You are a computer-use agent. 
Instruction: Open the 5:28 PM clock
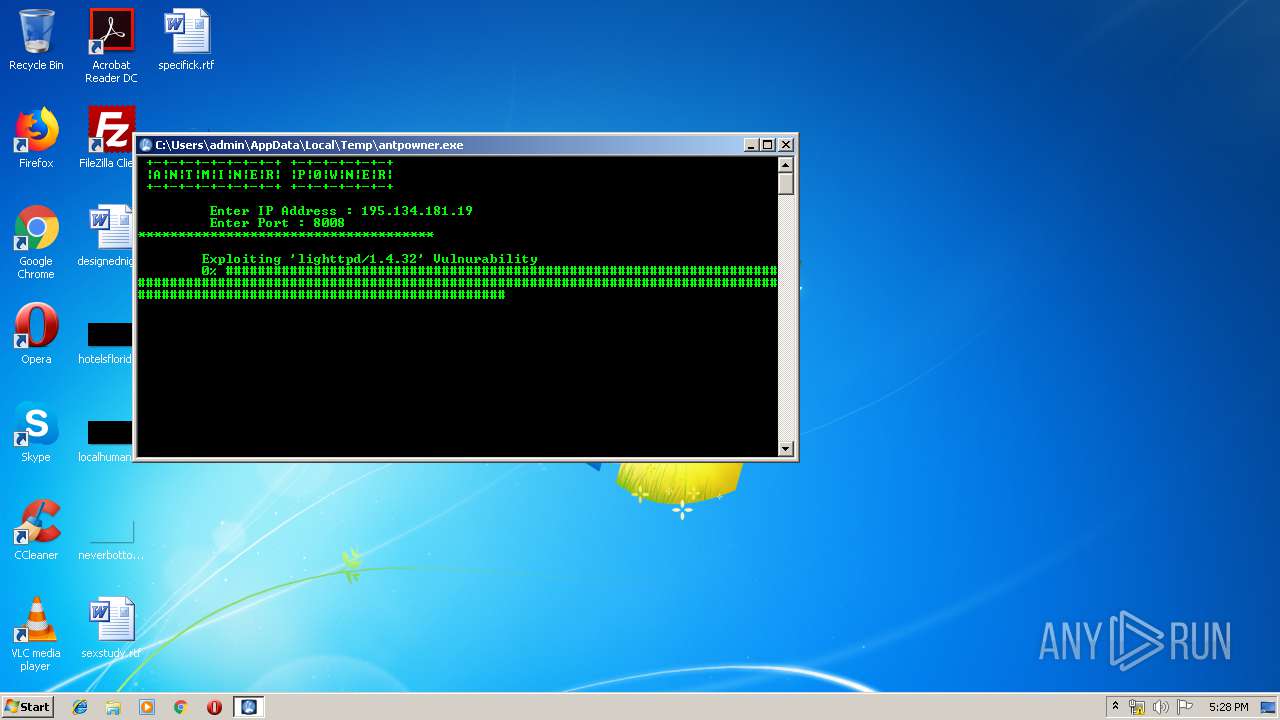1228,707
